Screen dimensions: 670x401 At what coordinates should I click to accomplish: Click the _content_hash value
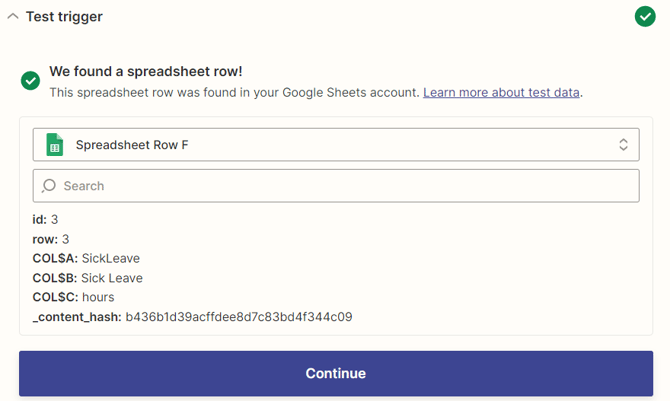coord(238,317)
